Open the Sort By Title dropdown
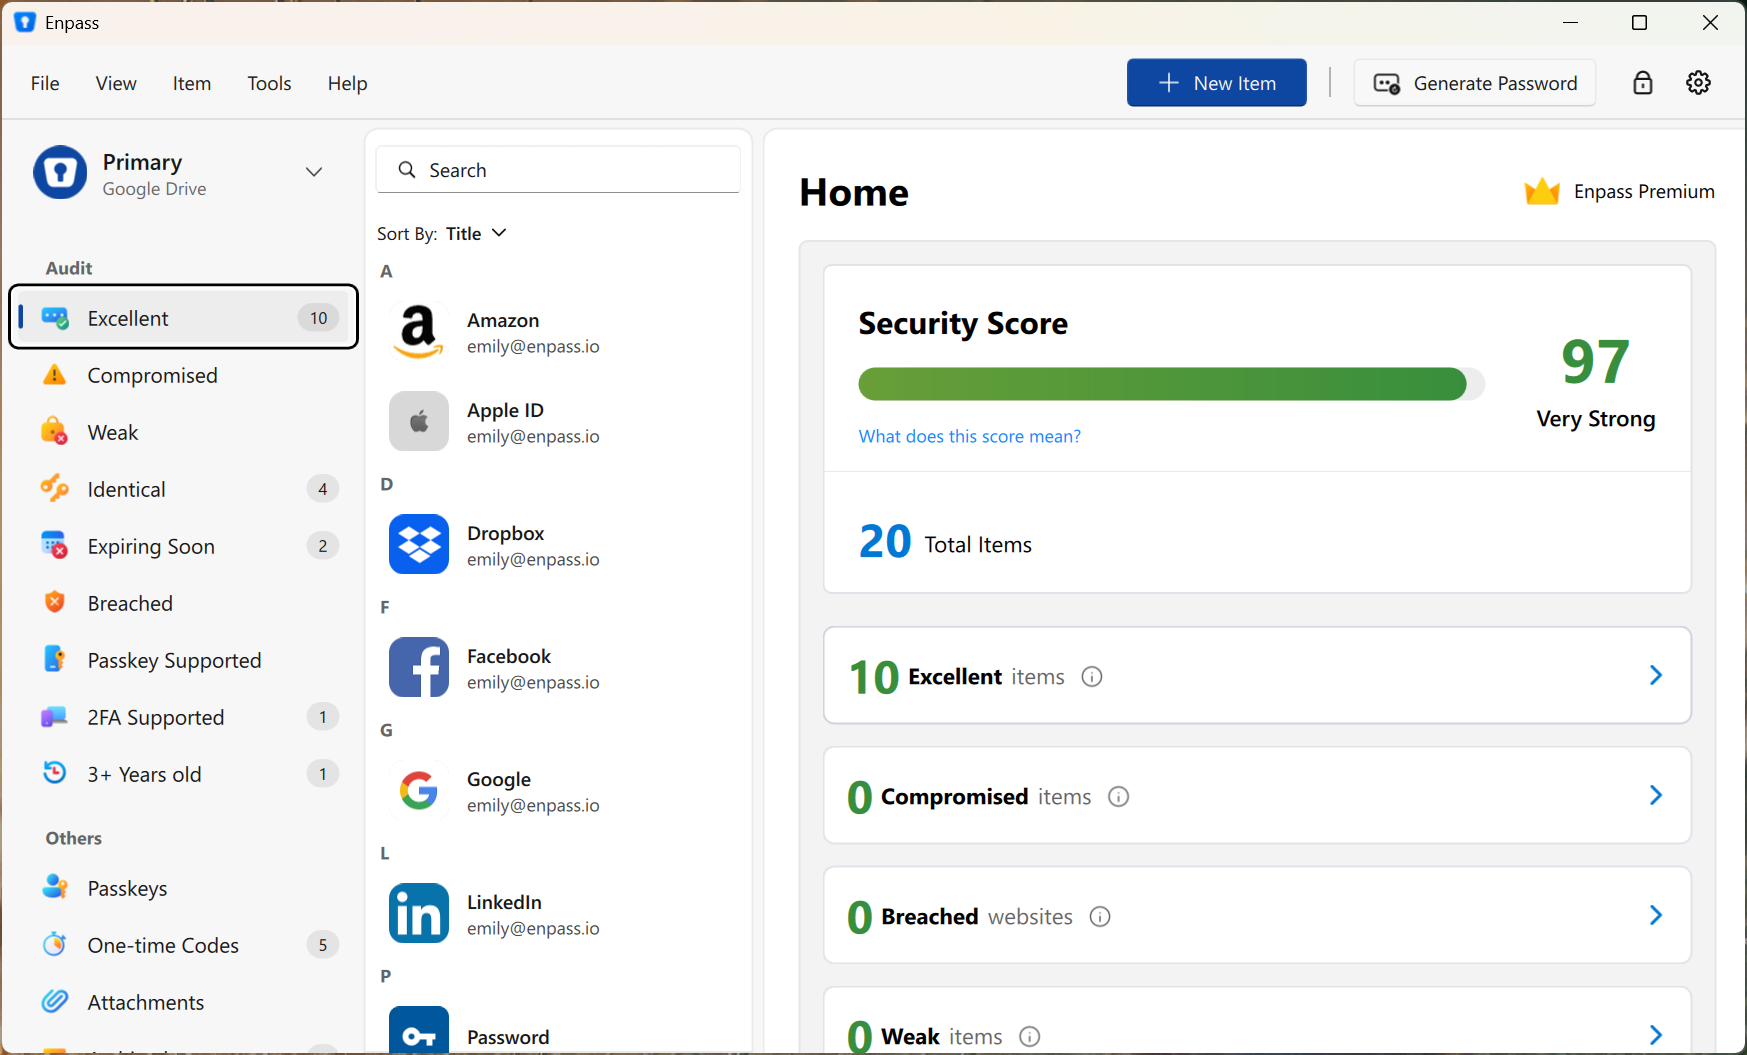The width and height of the screenshot is (1747, 1055). [x=476, y=233]
